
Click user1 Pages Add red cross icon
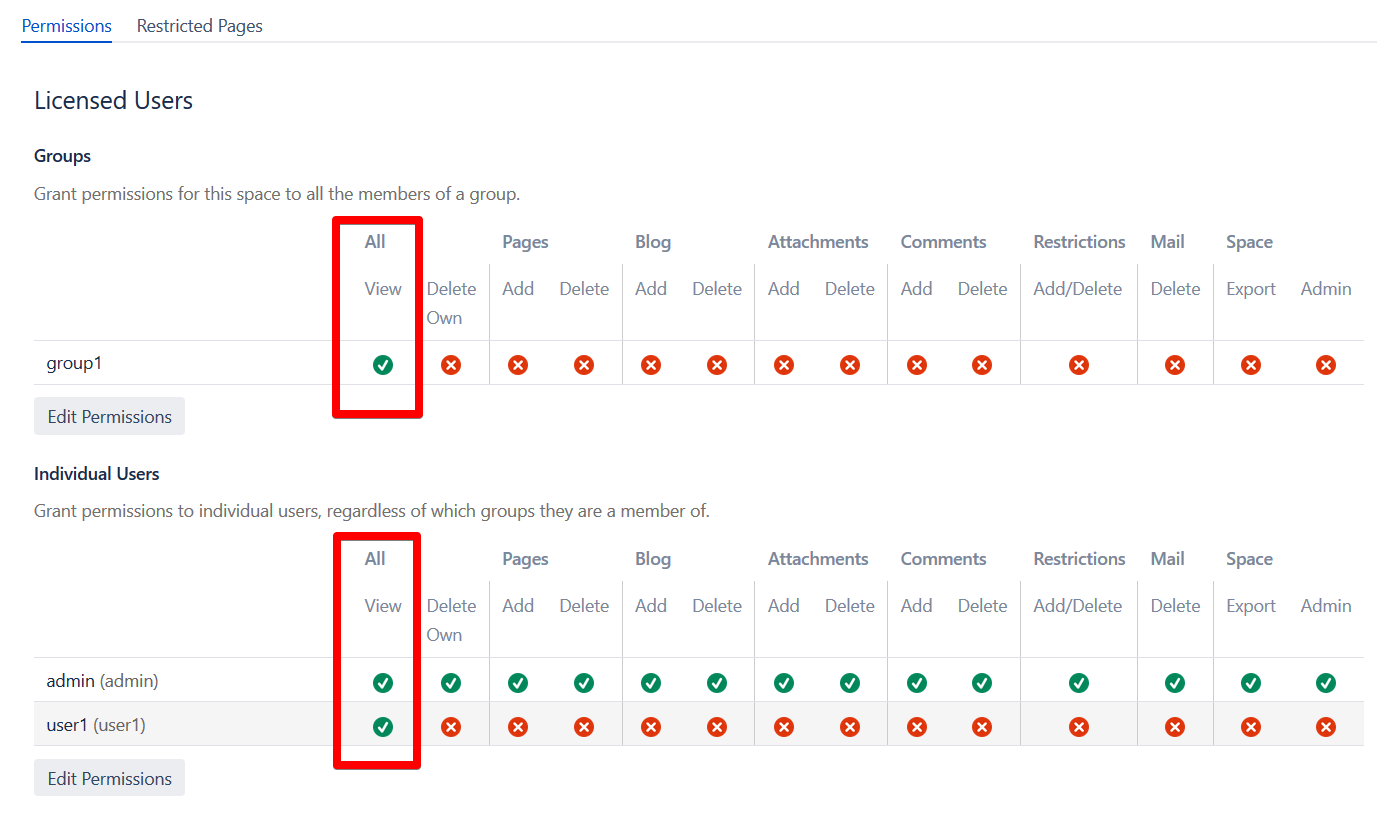pyautogui.click(x=518, y=727)
